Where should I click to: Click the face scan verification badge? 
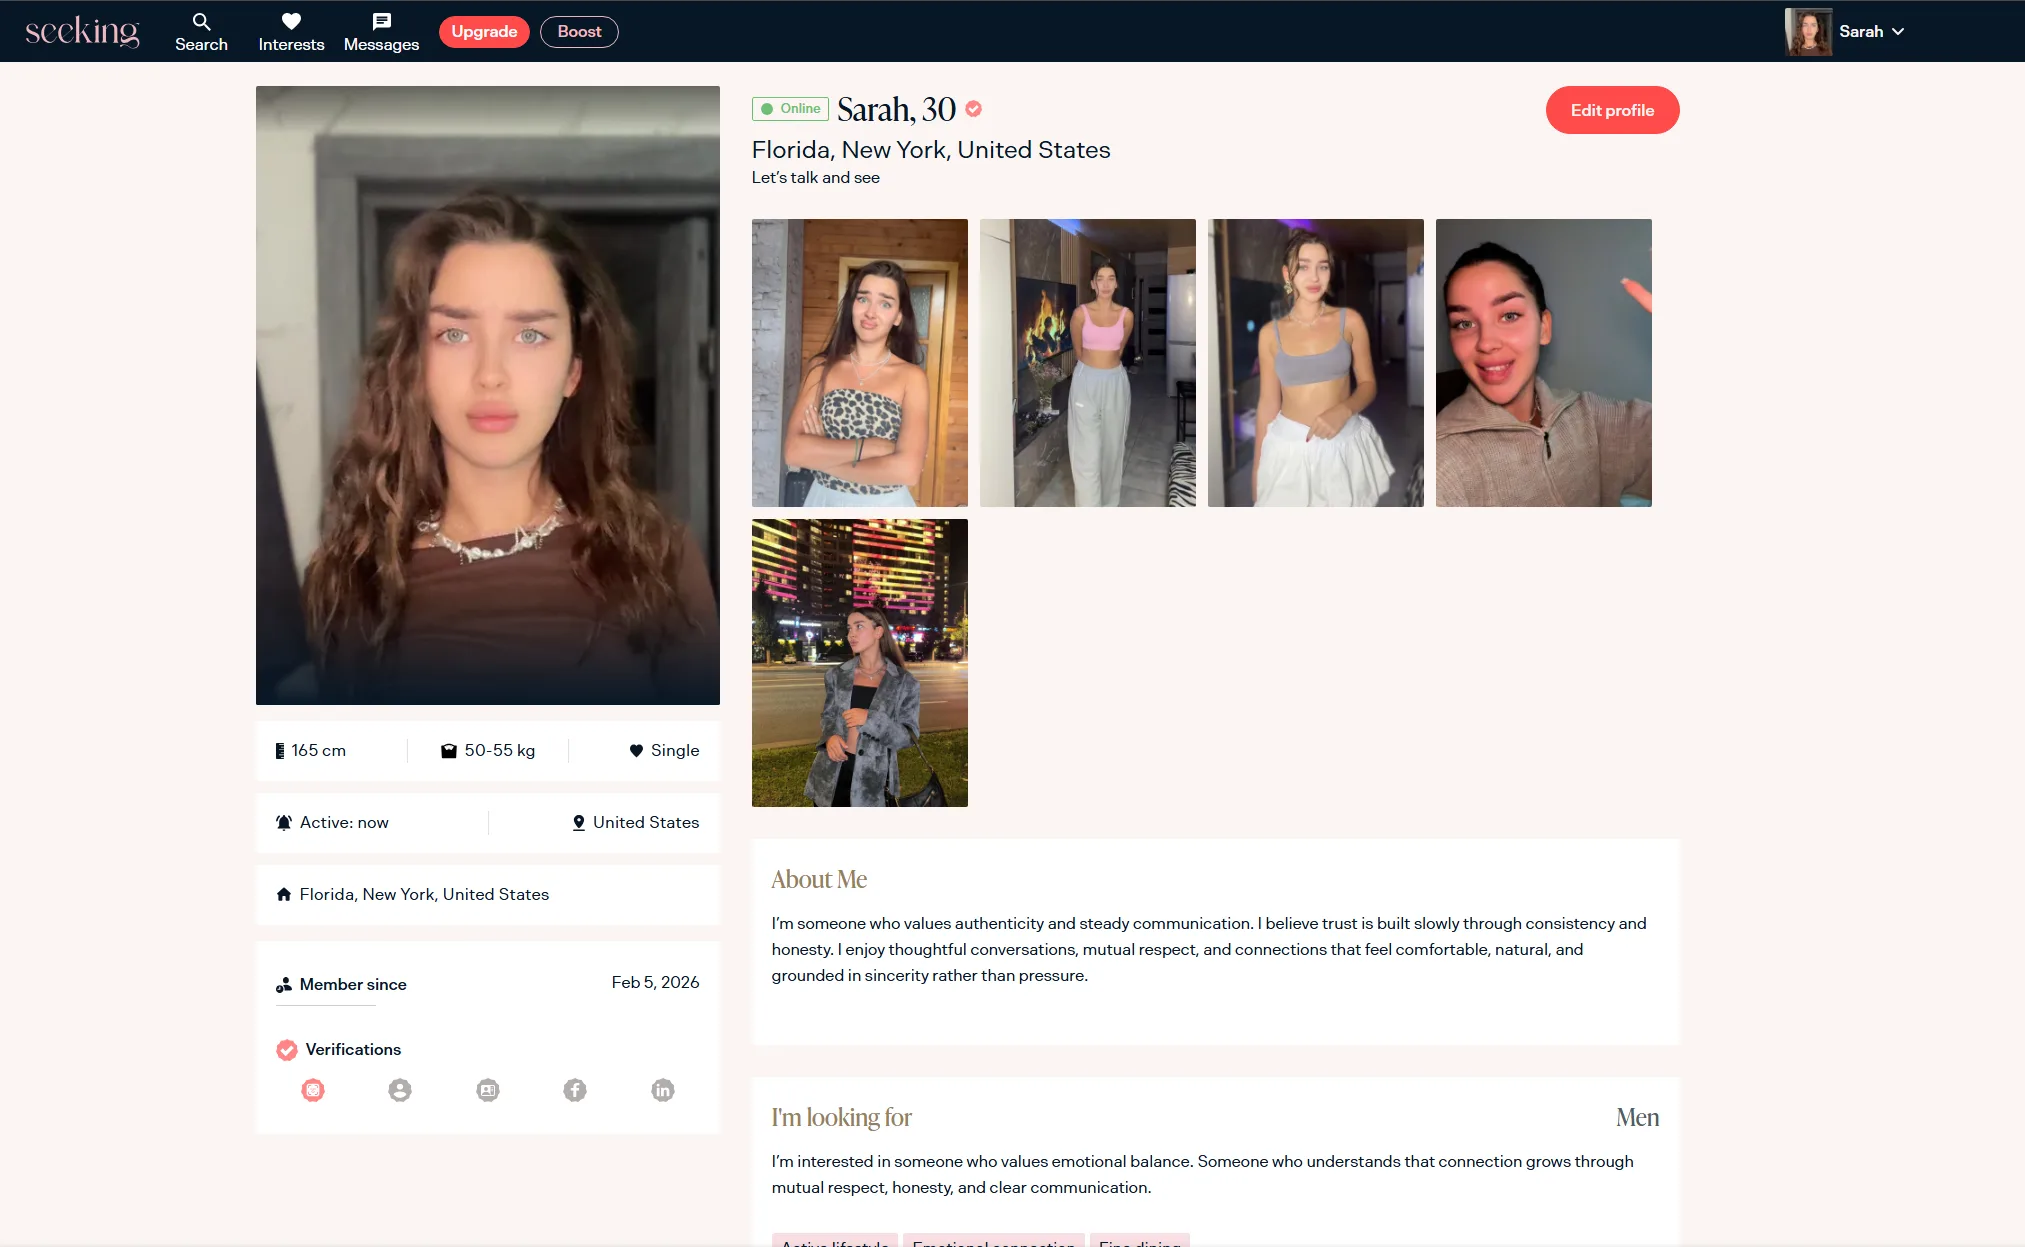tap(313, 1090)
